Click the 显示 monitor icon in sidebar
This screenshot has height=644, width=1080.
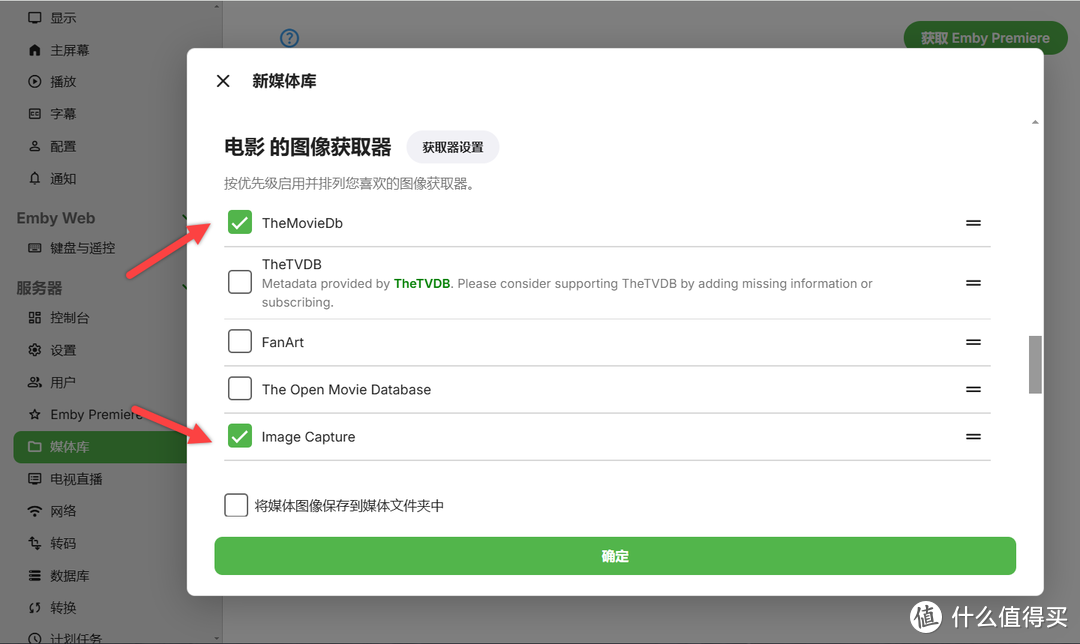point(34,18)
